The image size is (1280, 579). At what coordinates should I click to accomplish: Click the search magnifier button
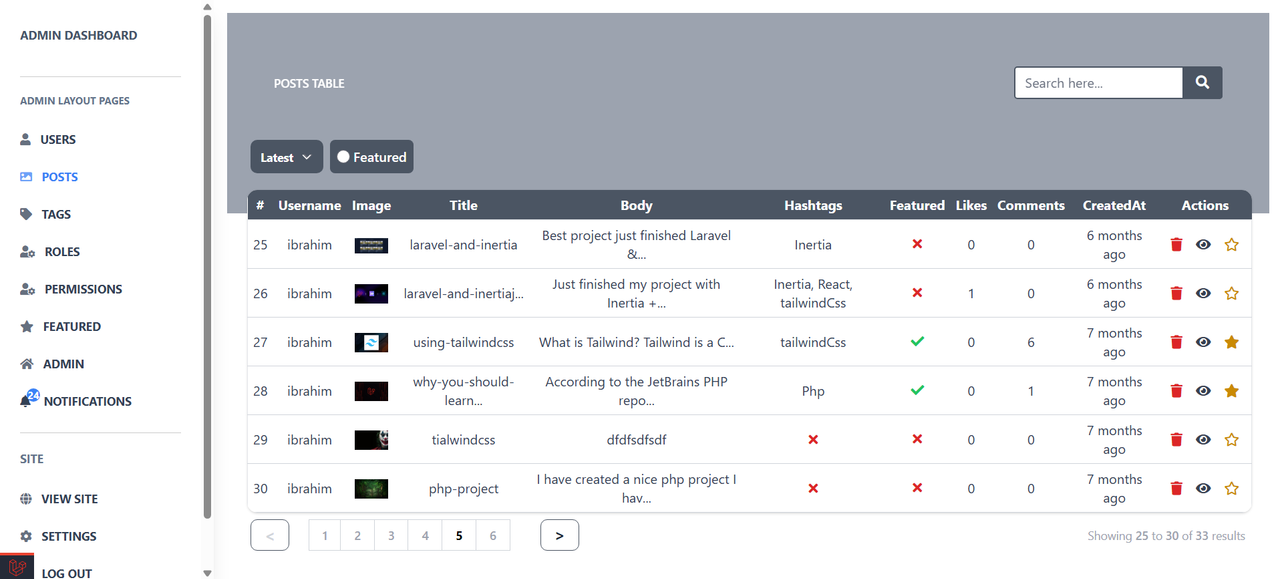pyautogui.click(x=1203, y=83)
